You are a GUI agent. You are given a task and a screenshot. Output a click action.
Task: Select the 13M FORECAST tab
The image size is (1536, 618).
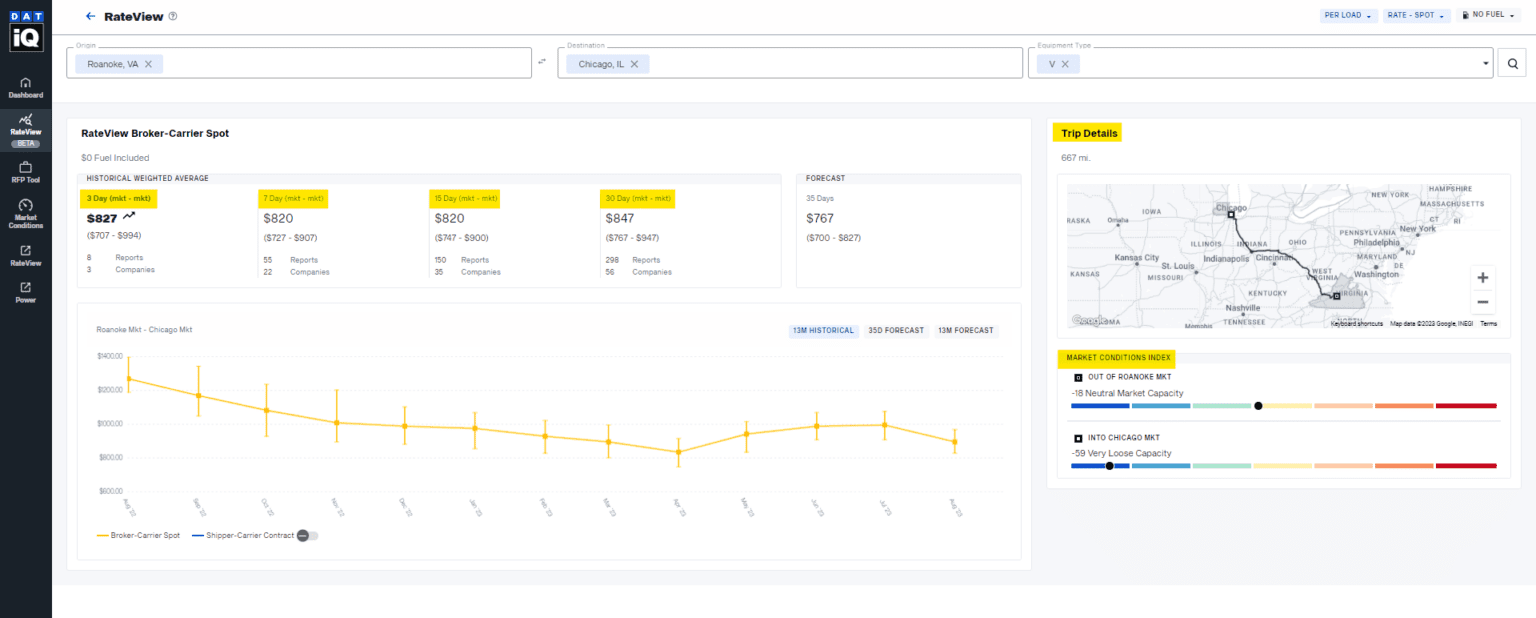click(966, 330)
